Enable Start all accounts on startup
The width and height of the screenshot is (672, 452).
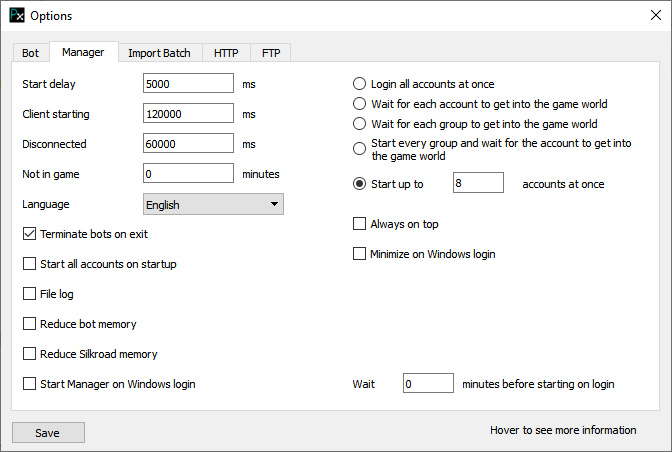[x=30, y=264]
